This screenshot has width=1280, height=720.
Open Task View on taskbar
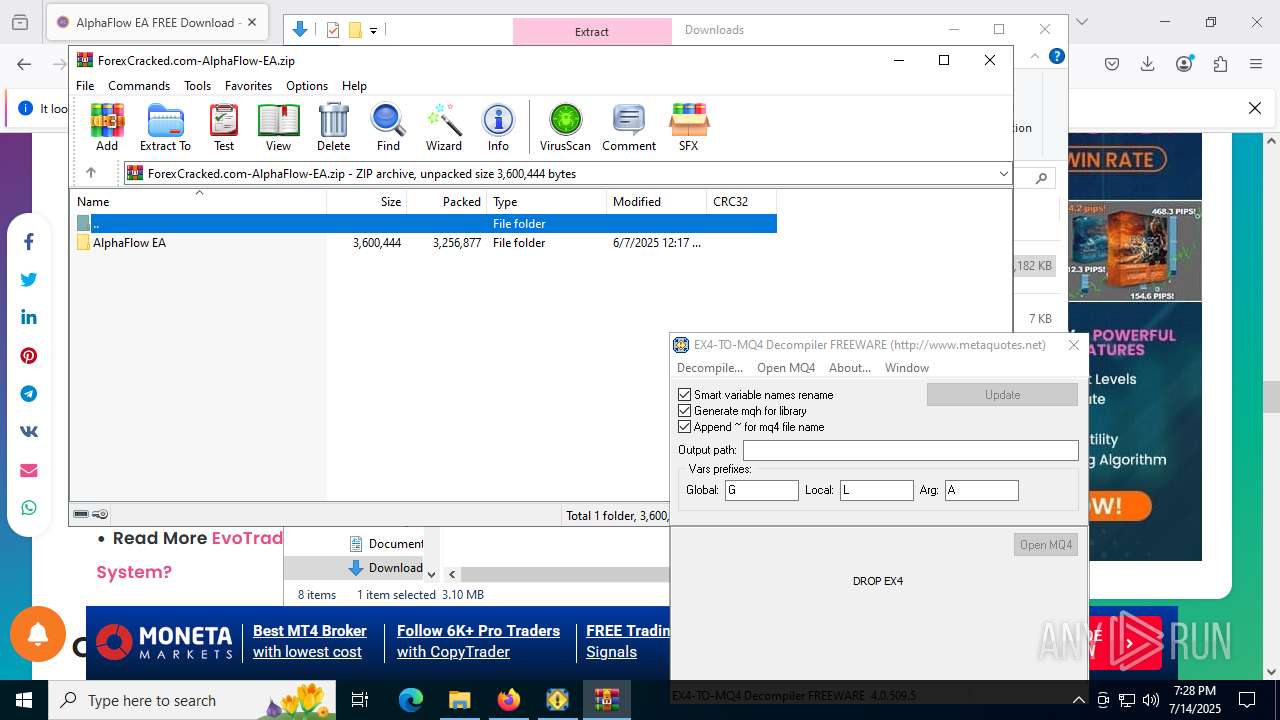pyautogui.click(x=361, y=700)
